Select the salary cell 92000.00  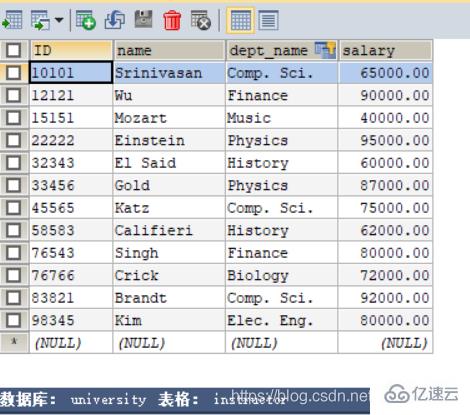(x=385, y=298)
